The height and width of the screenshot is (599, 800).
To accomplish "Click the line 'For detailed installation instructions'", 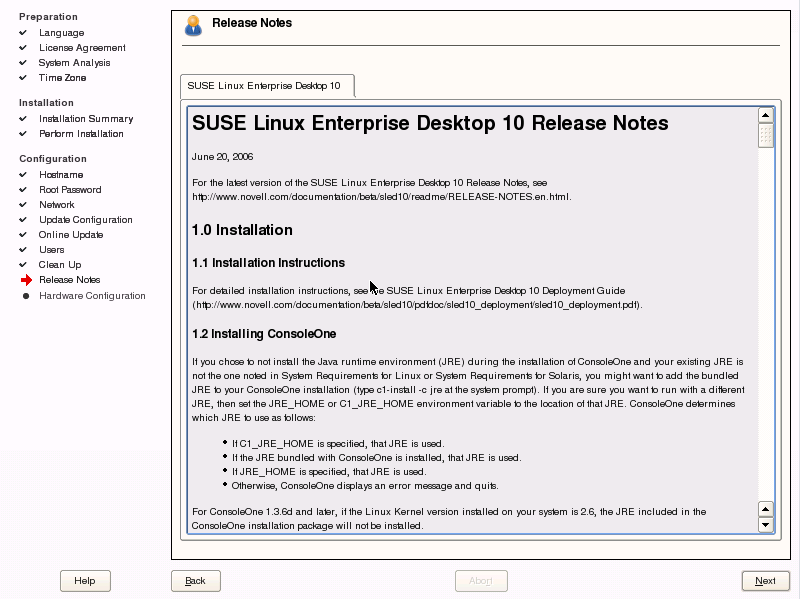I will point(409,291).
